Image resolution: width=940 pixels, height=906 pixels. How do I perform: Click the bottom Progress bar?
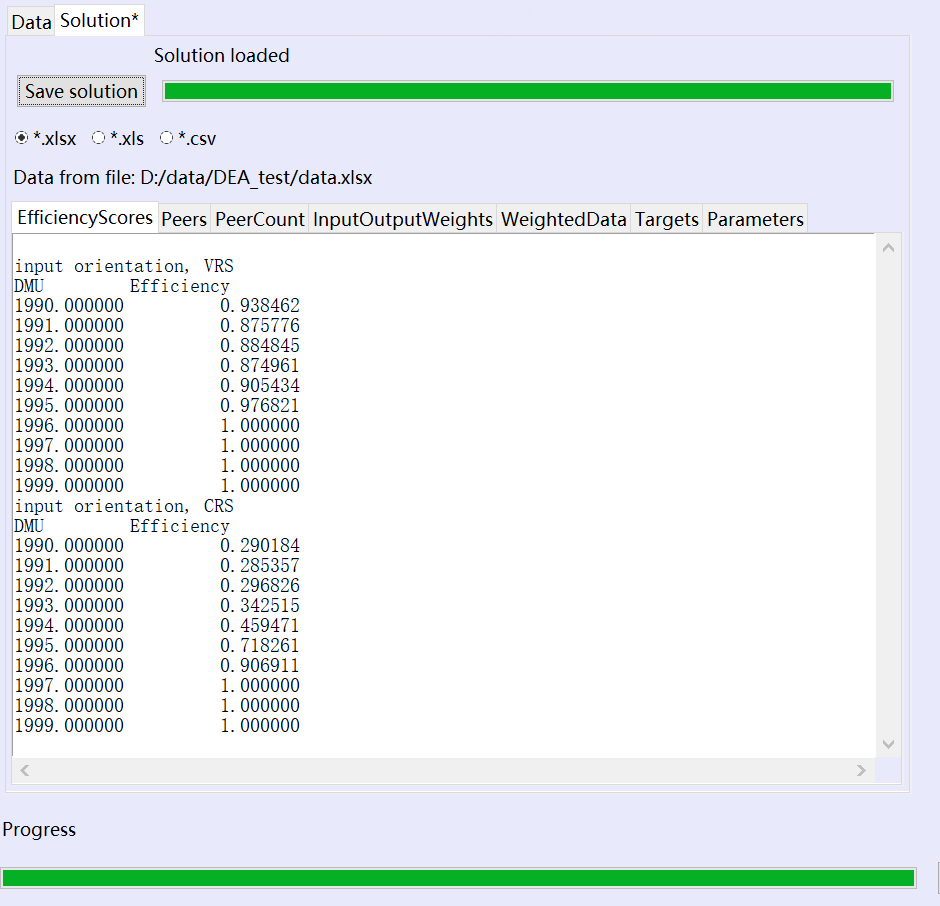[459, 878]
